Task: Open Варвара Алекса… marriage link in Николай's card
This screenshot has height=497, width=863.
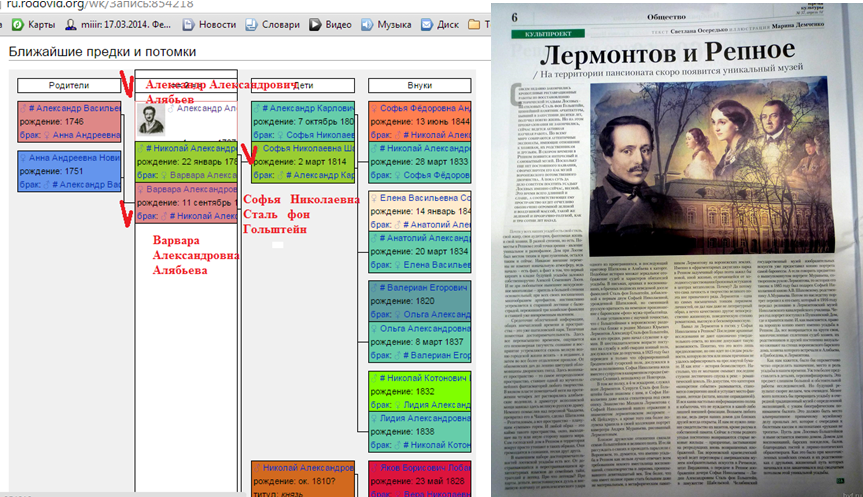Action: pos(203,175)
